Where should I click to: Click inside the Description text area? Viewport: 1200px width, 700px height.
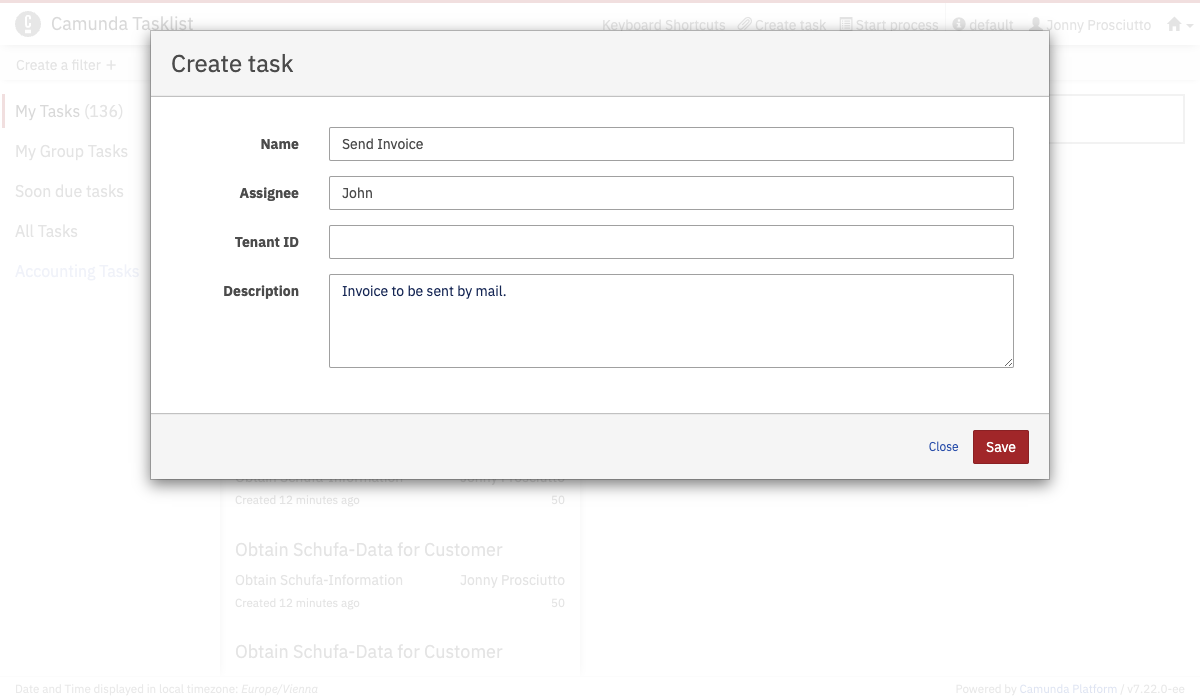(x=670, y=320)
